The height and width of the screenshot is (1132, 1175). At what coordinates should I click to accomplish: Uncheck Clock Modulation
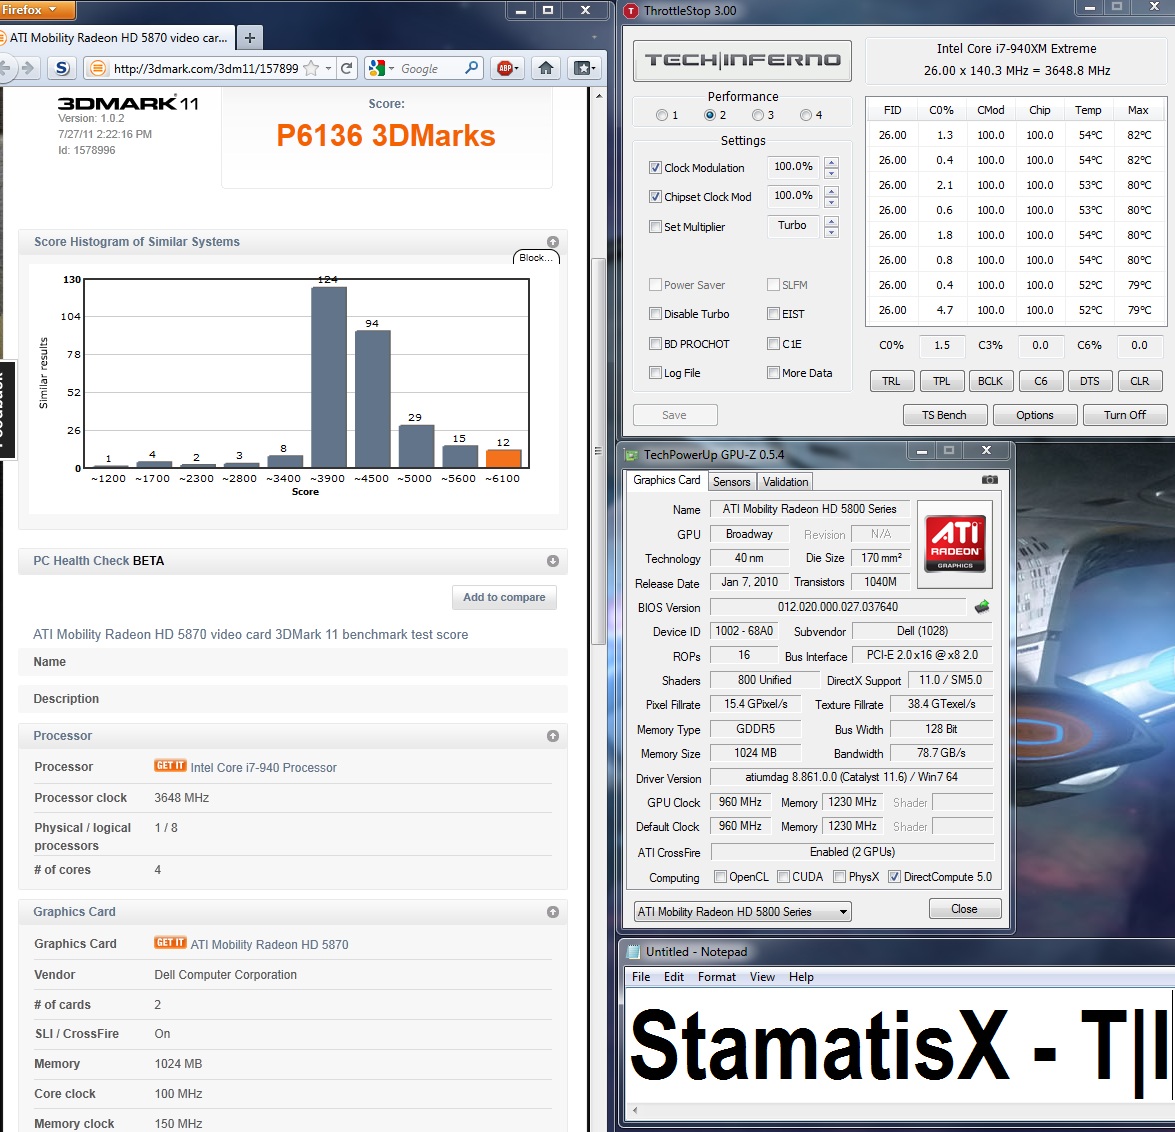tap(656, 168)
